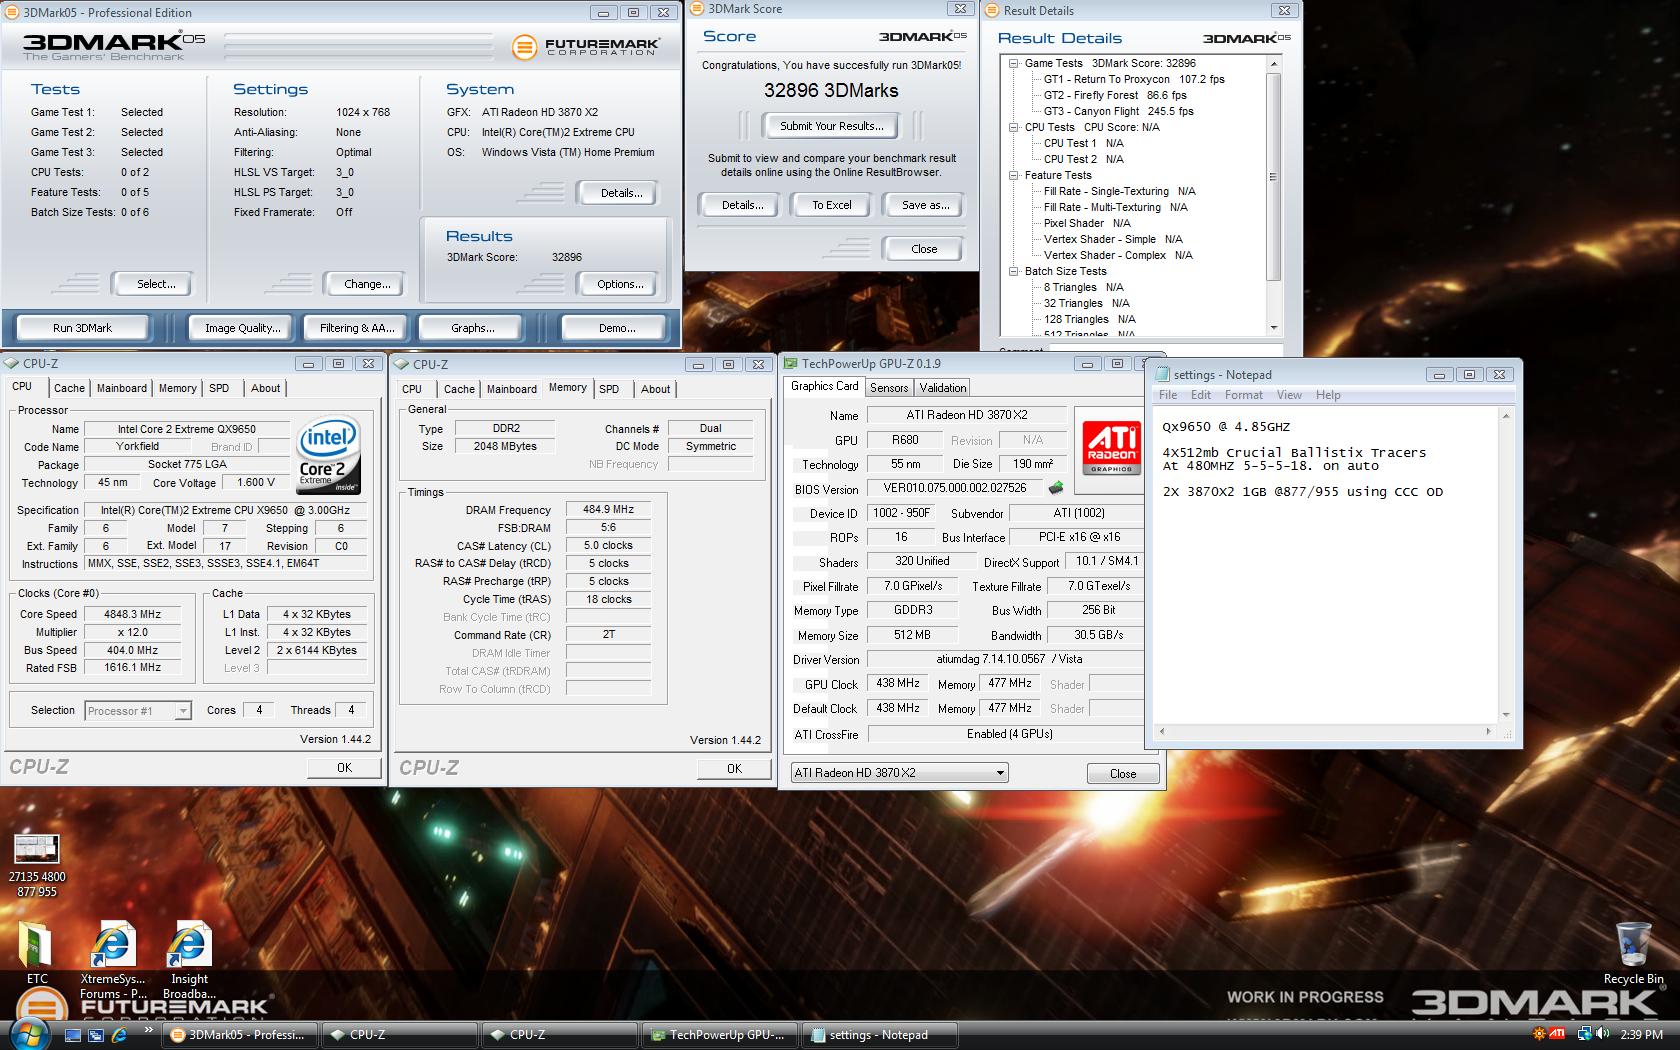
Task: Collapse the CPU Tests tree node
Action: (1014, 127)
